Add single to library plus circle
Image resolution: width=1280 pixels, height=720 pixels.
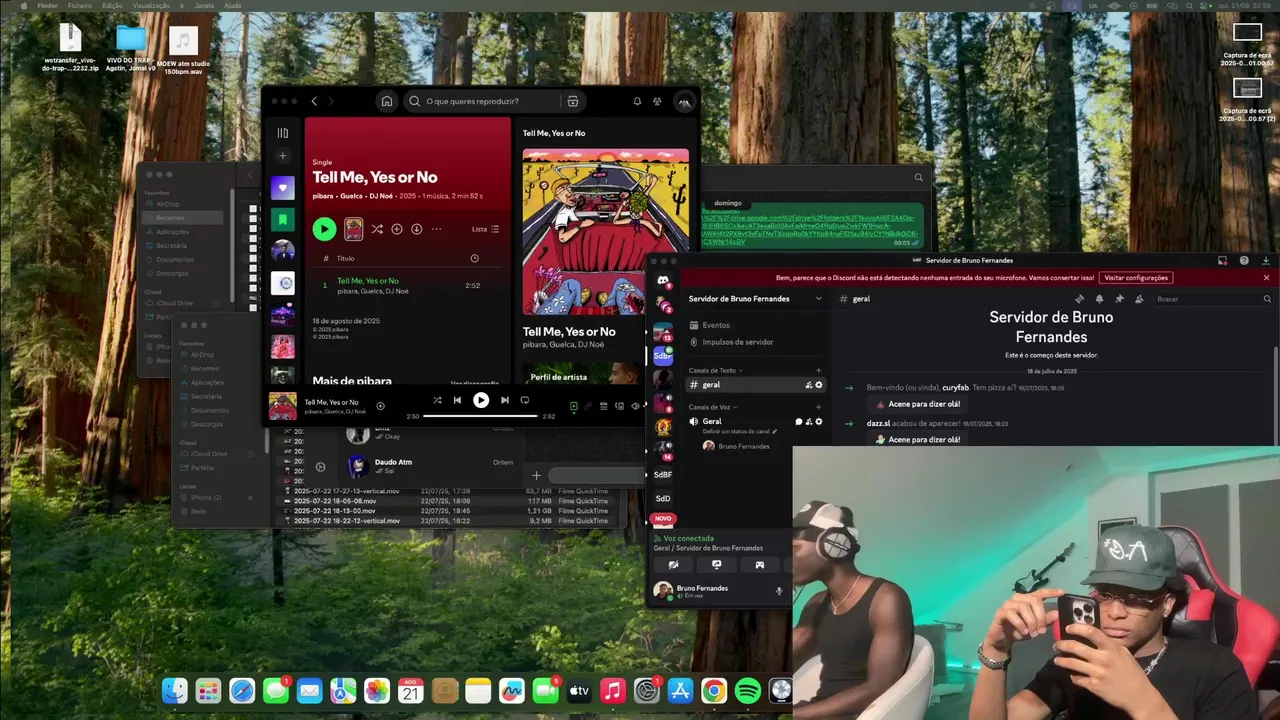coord(397,229)
